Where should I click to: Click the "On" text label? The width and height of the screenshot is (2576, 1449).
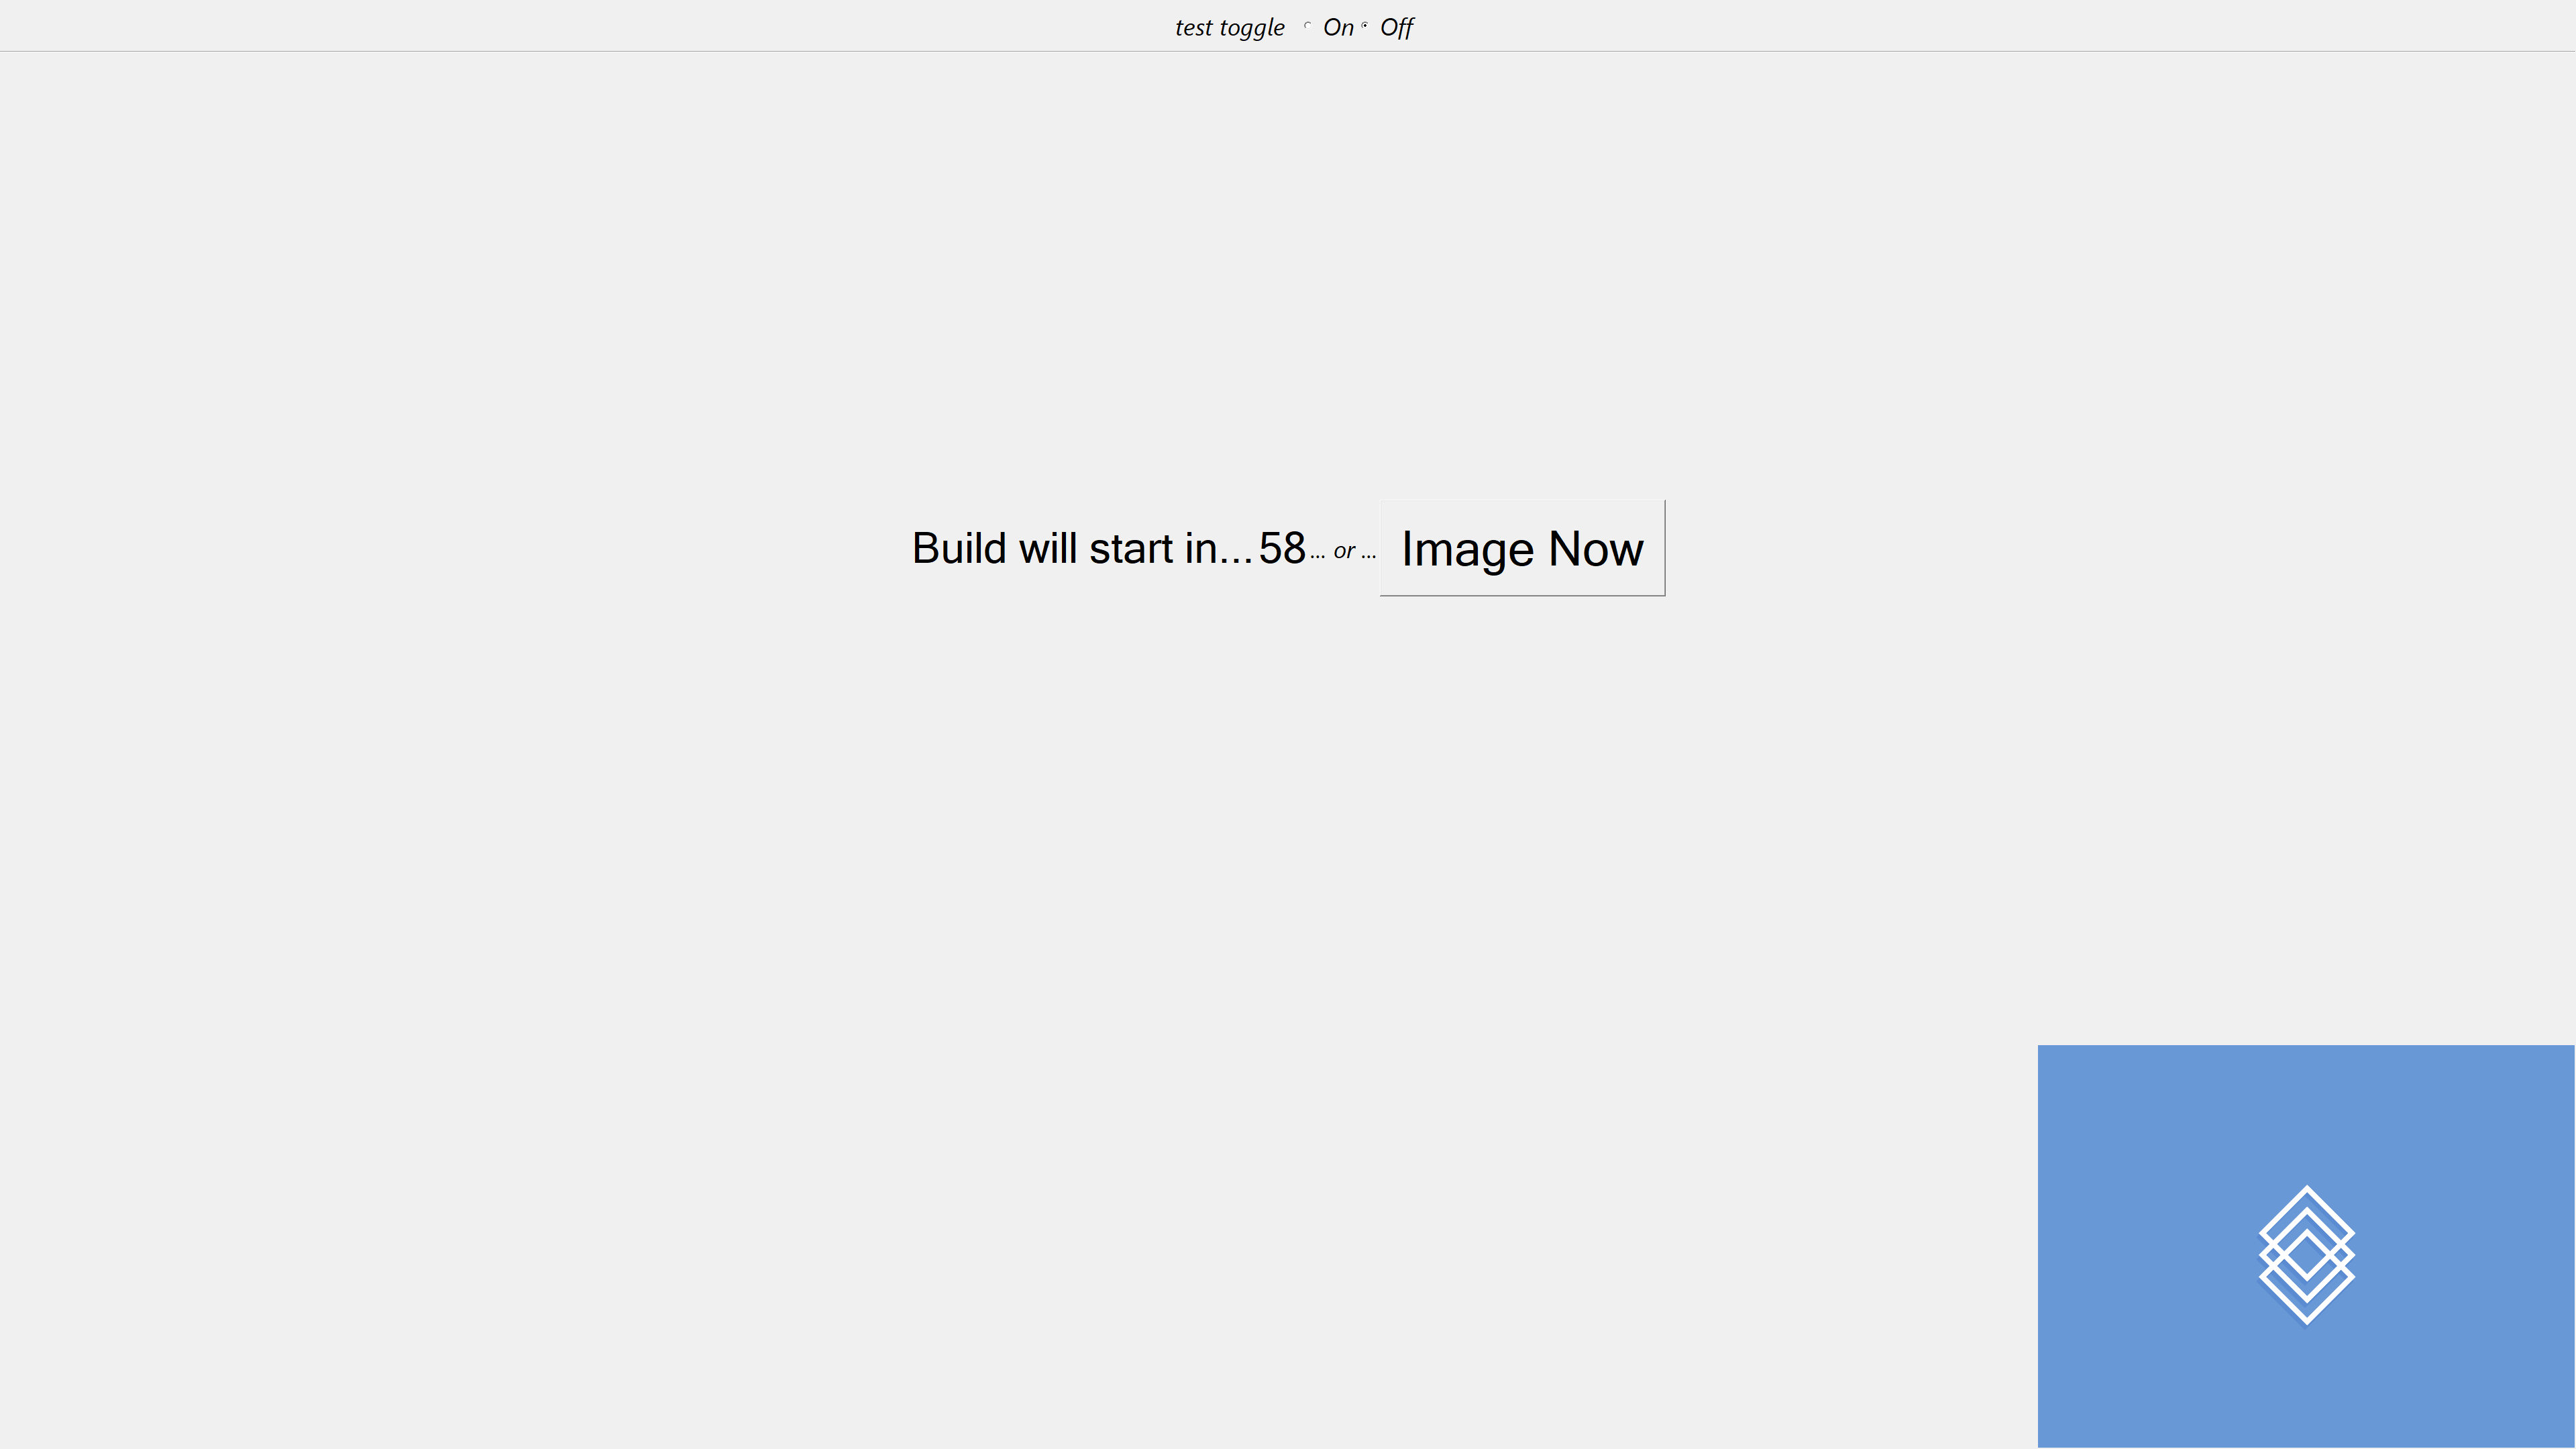tap(1338, 28)
